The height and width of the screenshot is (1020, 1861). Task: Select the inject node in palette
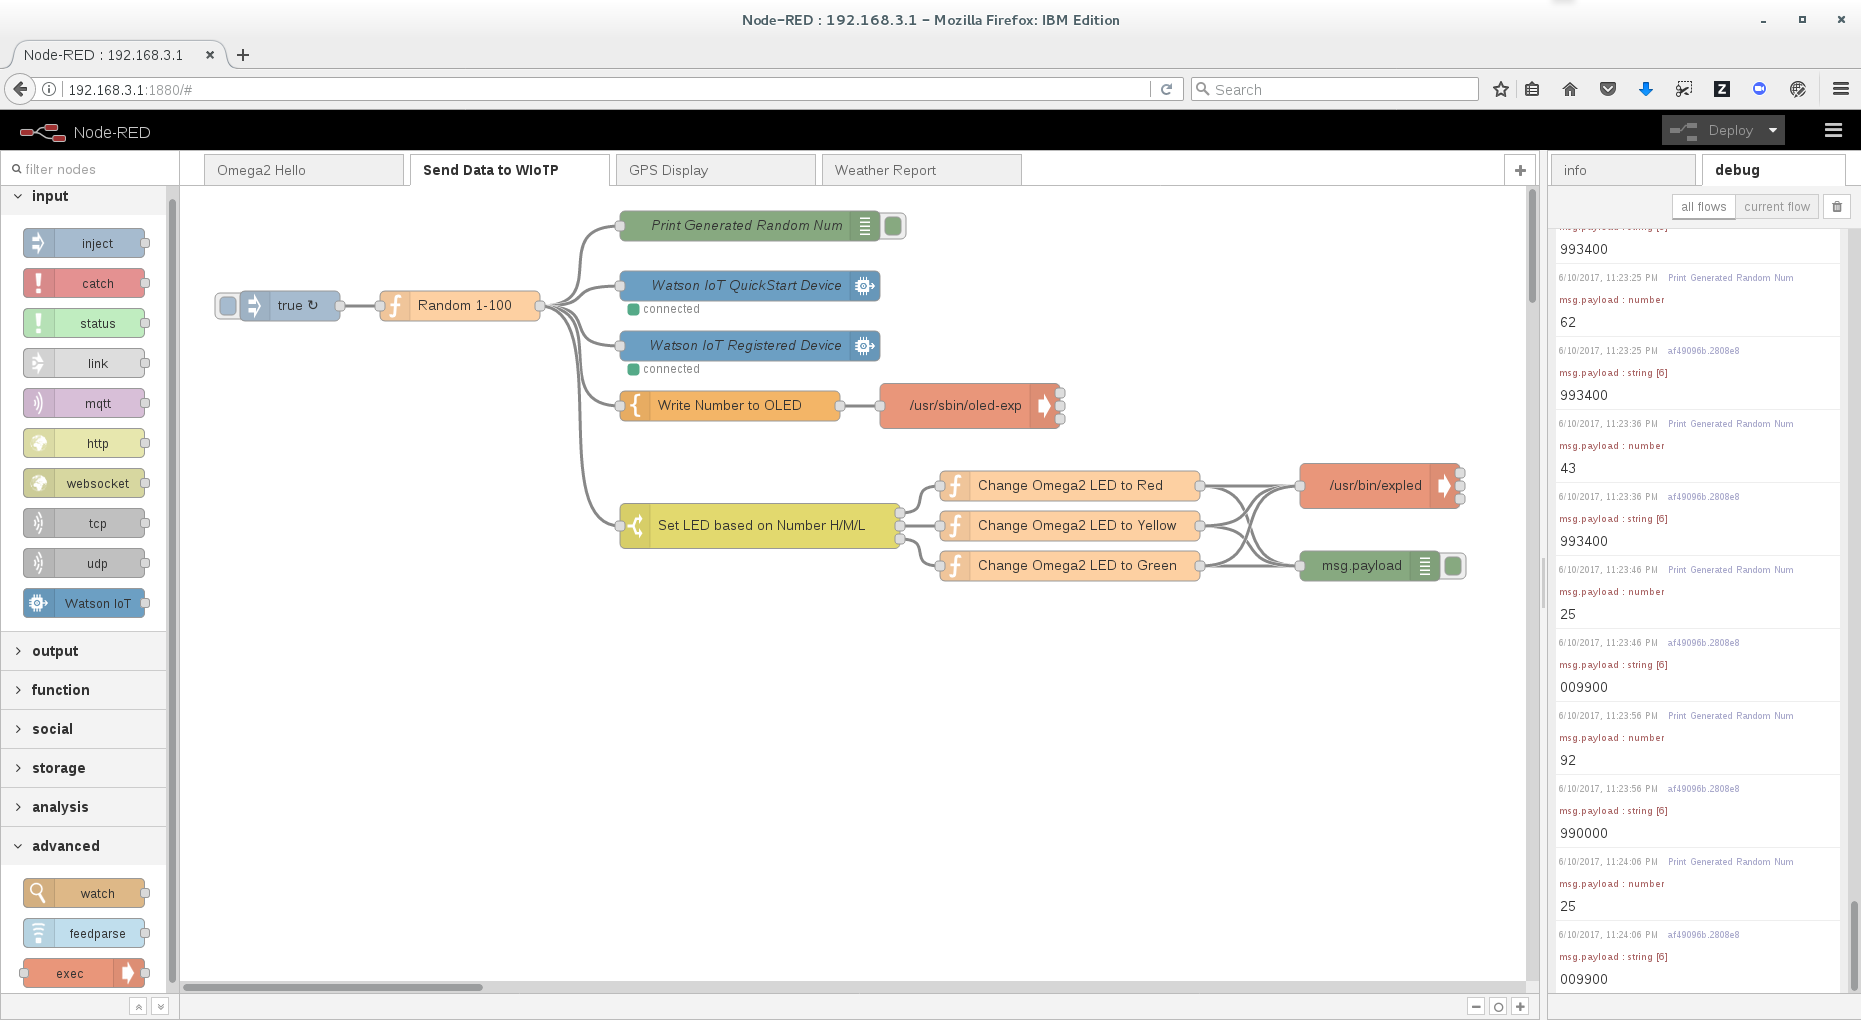84,243
